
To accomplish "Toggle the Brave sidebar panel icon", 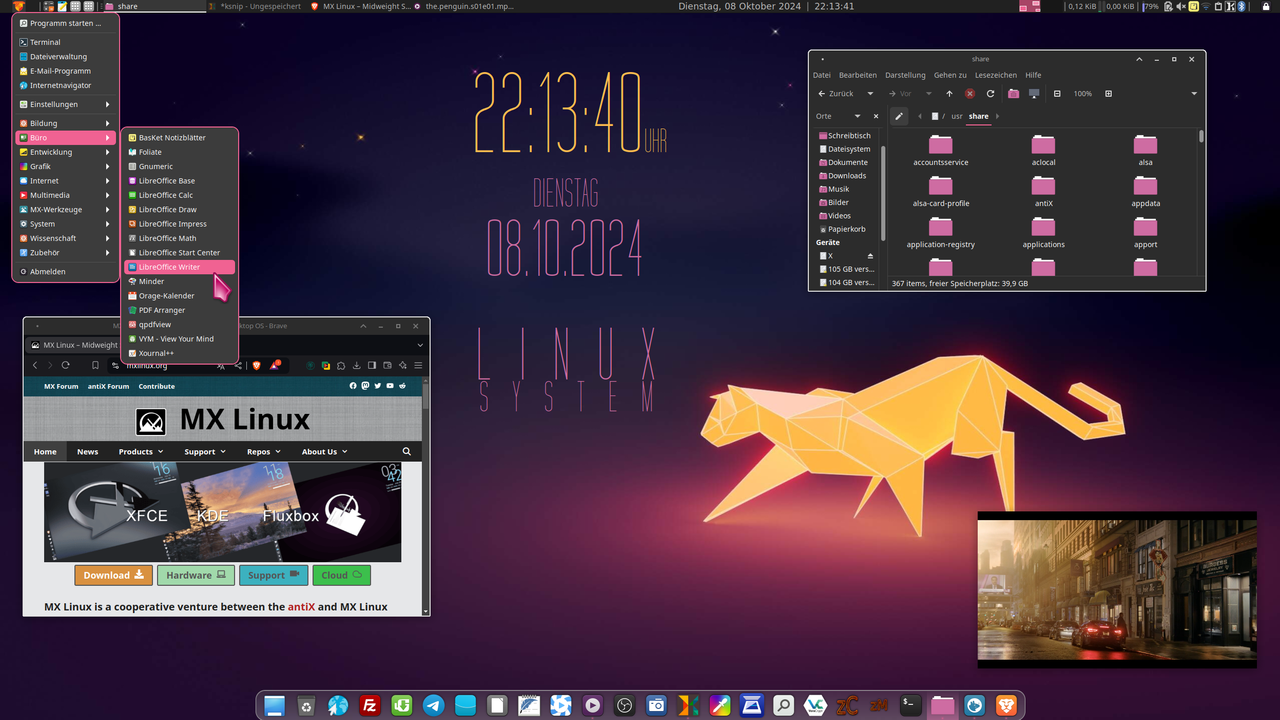I will 372,365.
